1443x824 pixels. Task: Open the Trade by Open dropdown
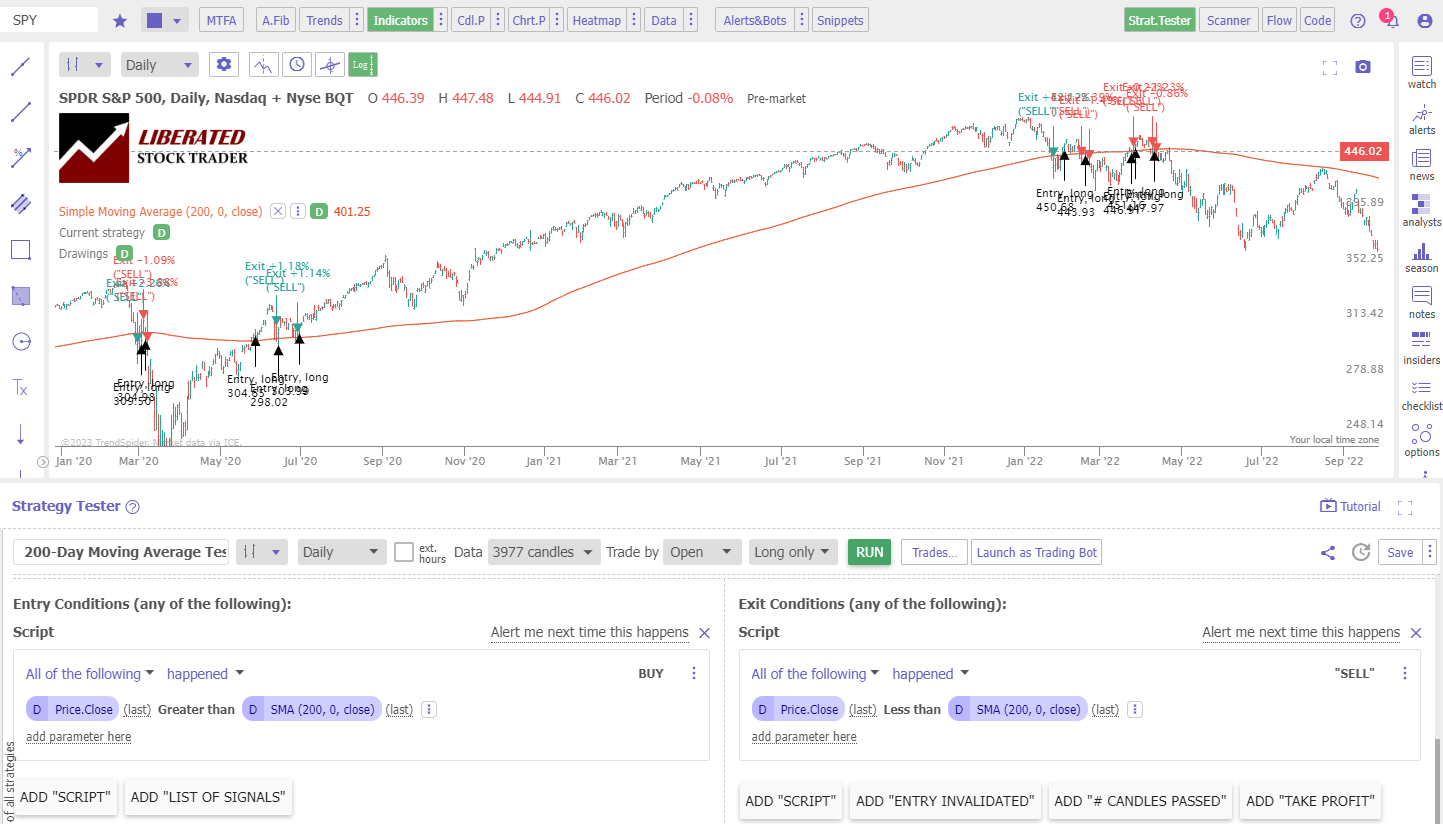pos(702,551)
